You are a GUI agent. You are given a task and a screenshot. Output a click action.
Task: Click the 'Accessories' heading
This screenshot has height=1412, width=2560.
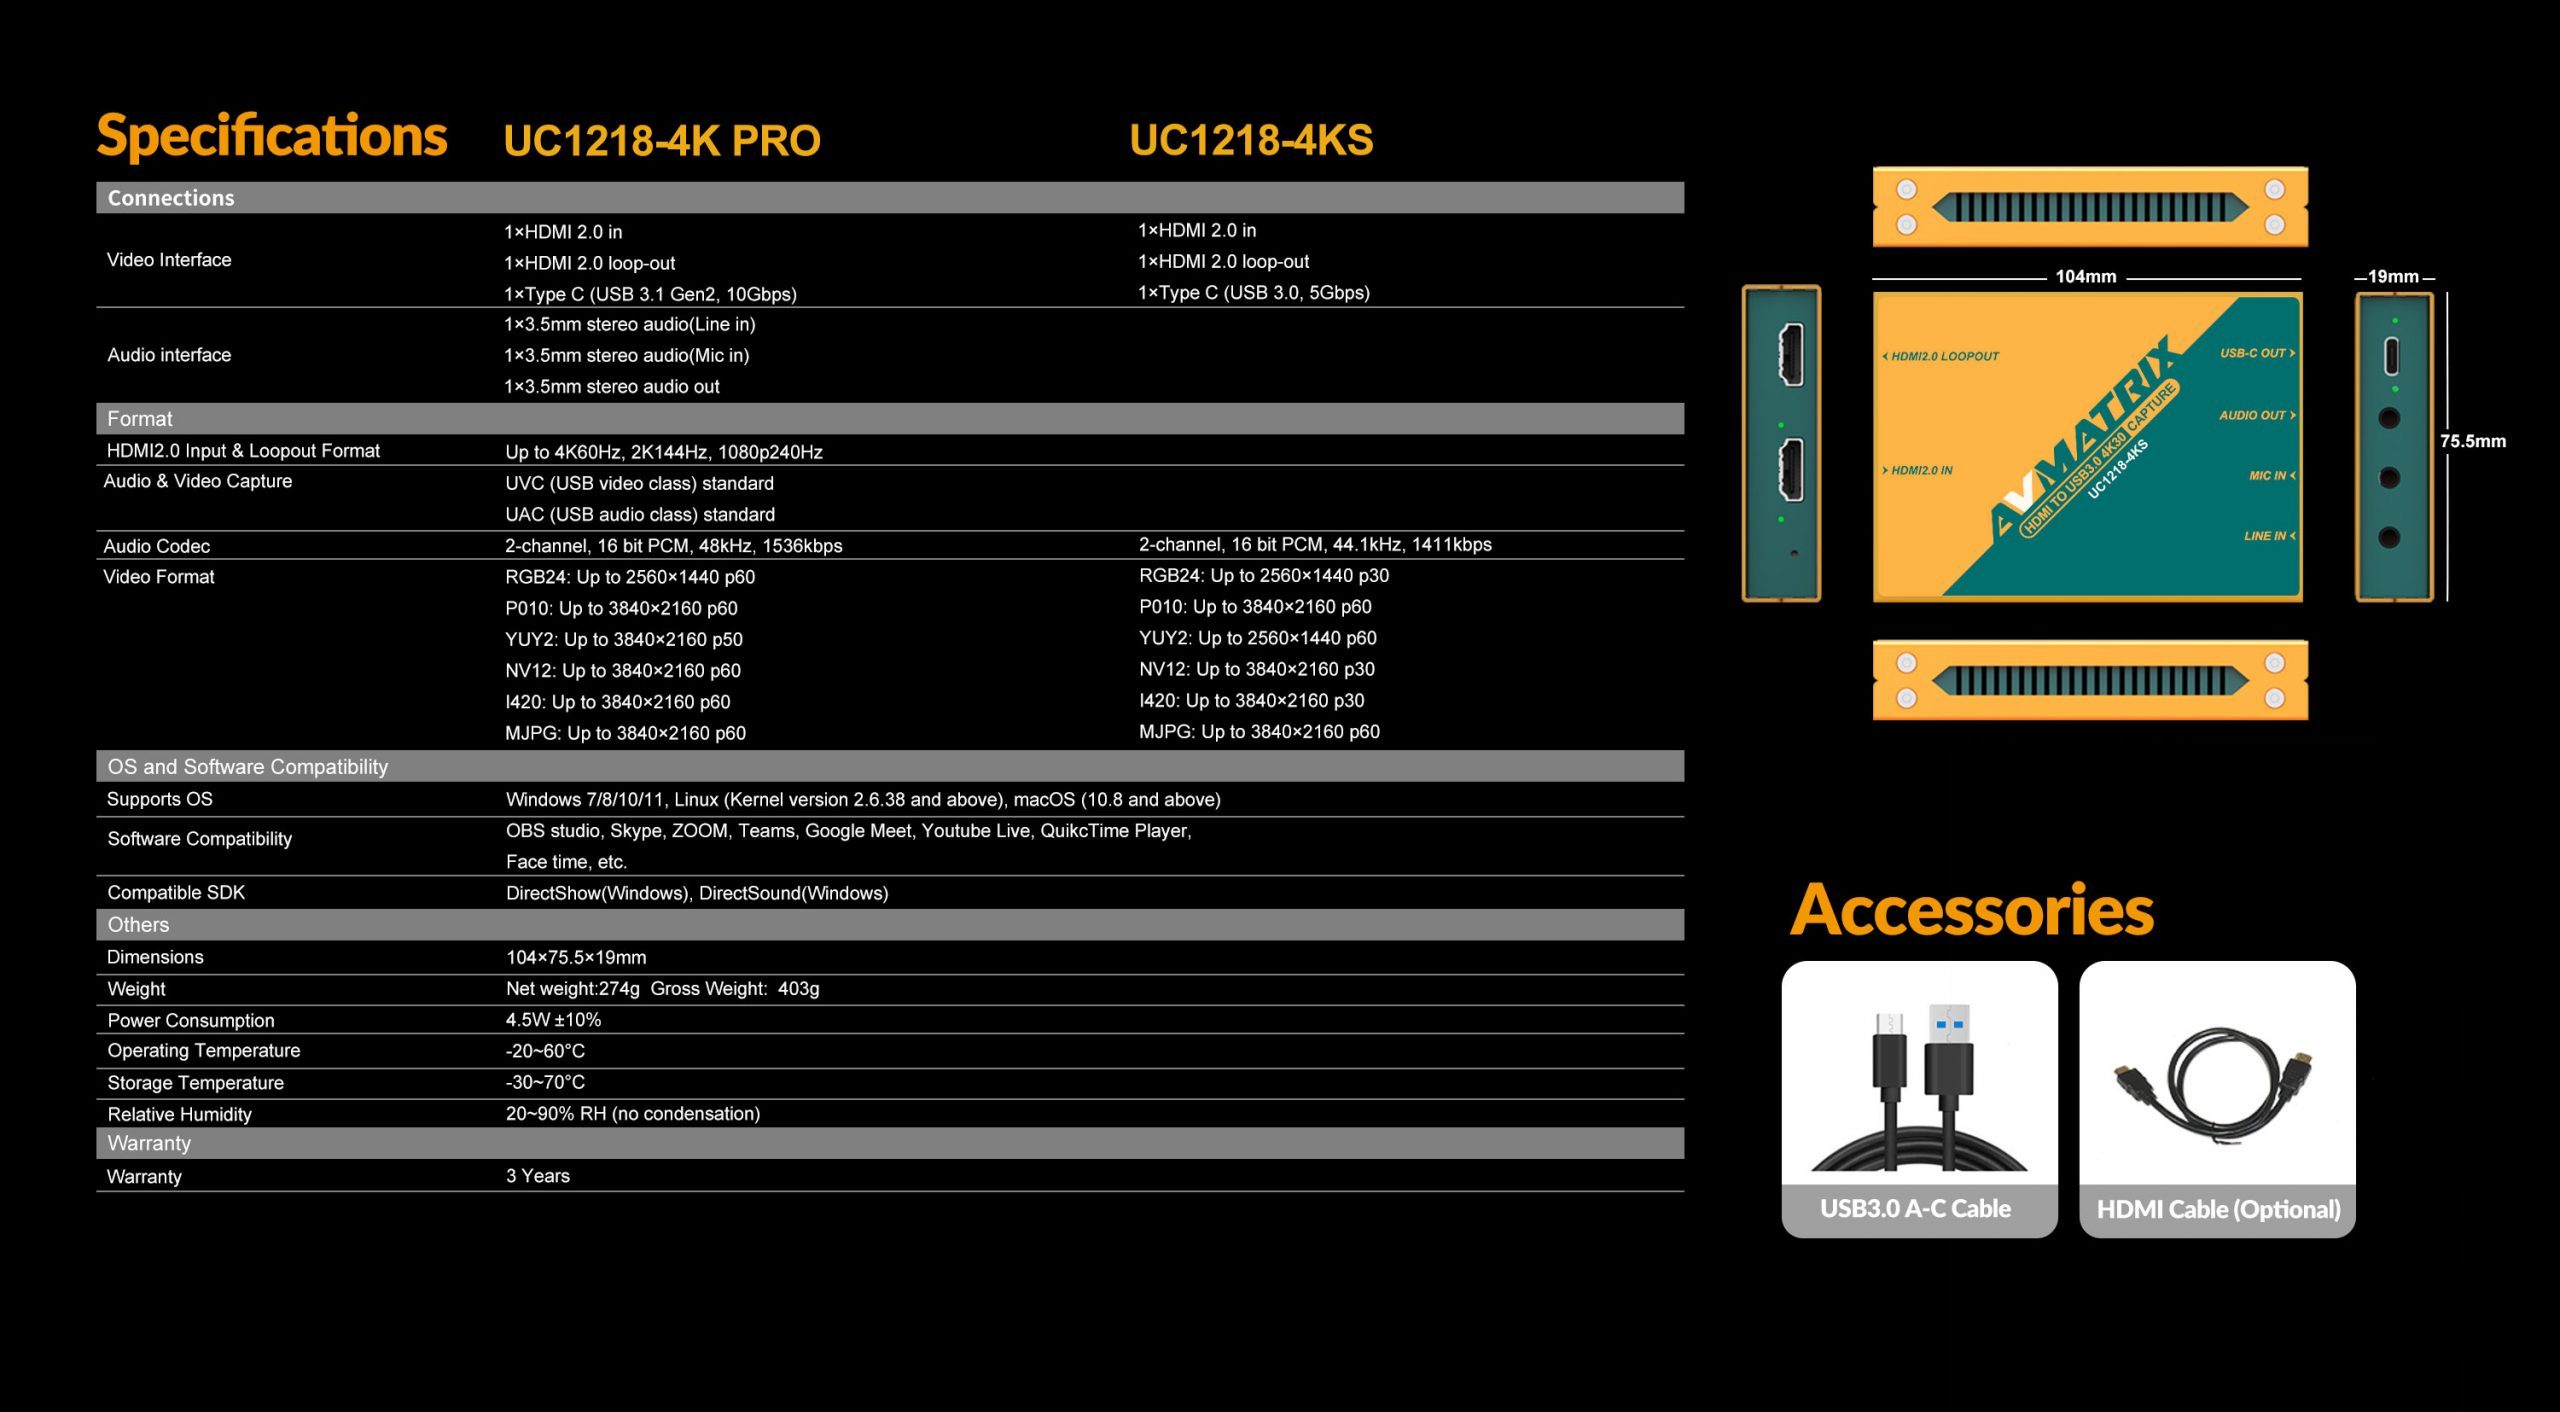tap(1971, 911)
